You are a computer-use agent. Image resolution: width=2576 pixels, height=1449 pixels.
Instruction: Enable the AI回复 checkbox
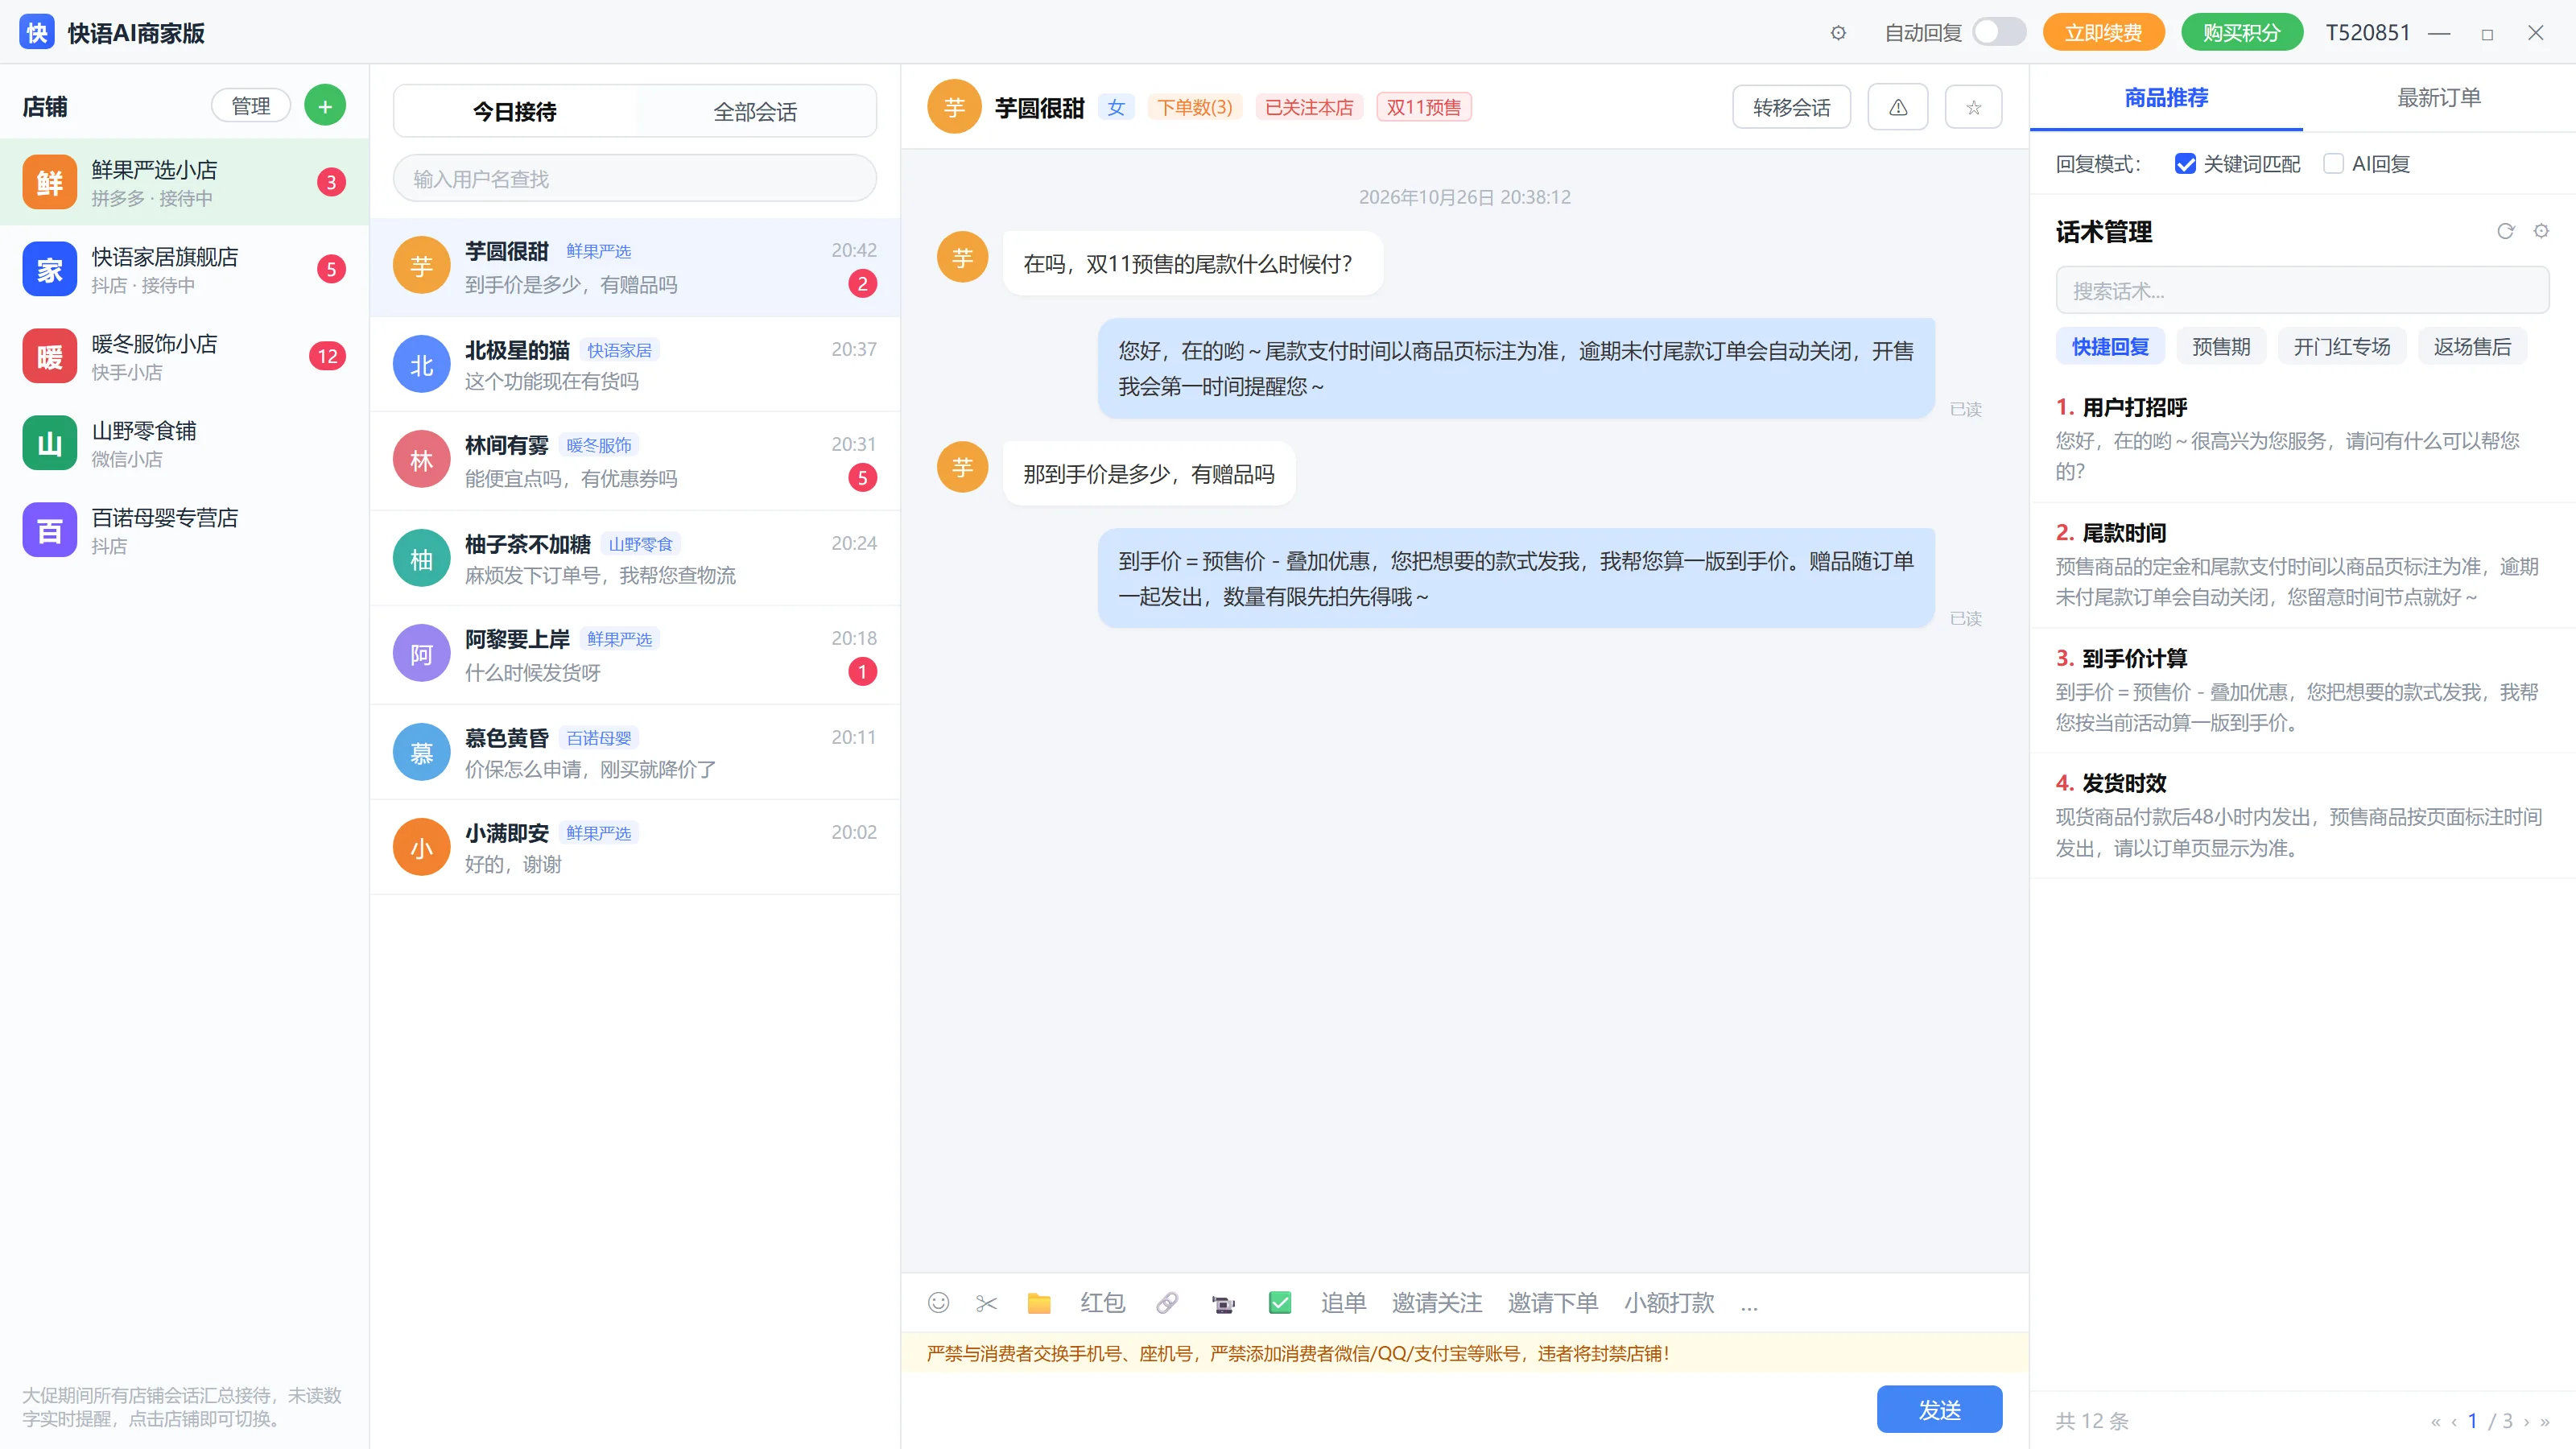click(2333, 164)
